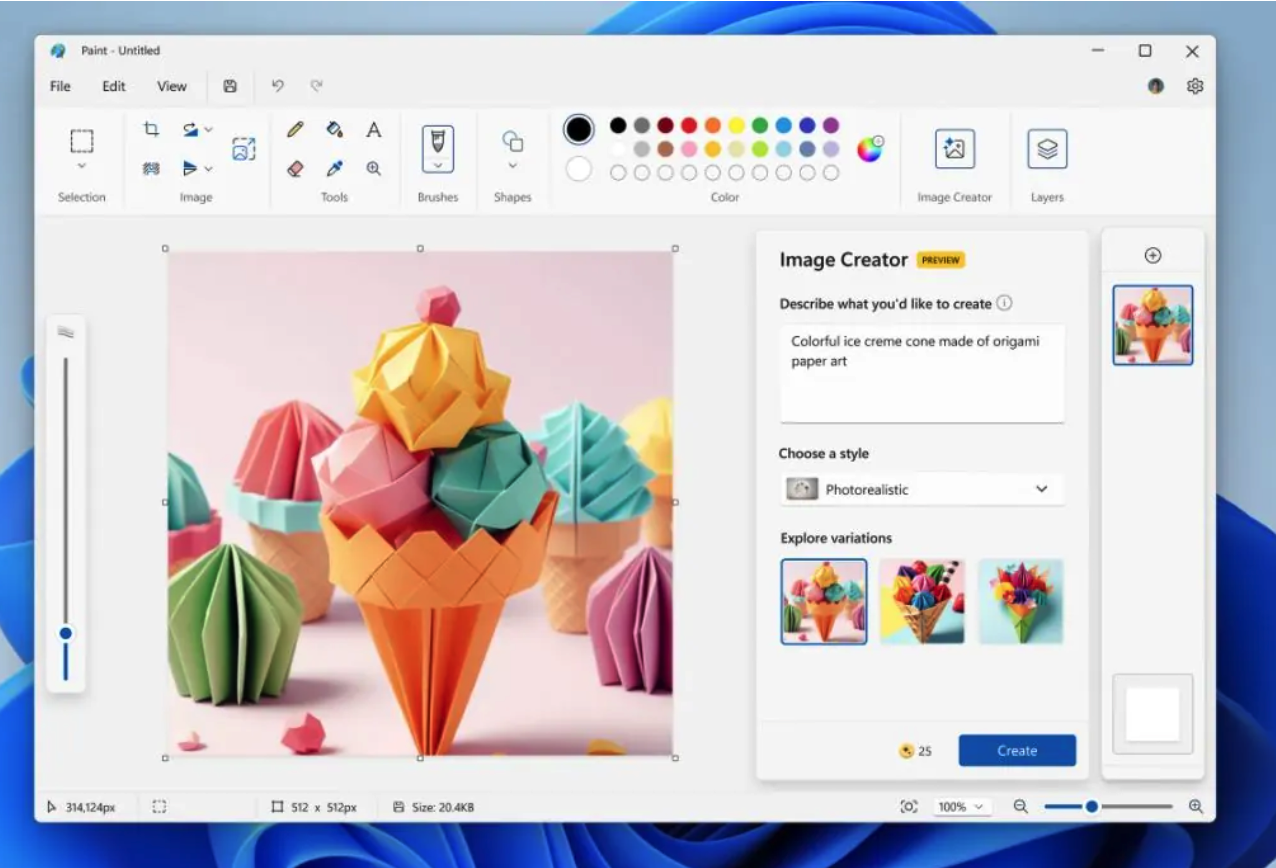1276x868 pixels.
Task: Pick the yellow palette color
Action: pos(737,125)
